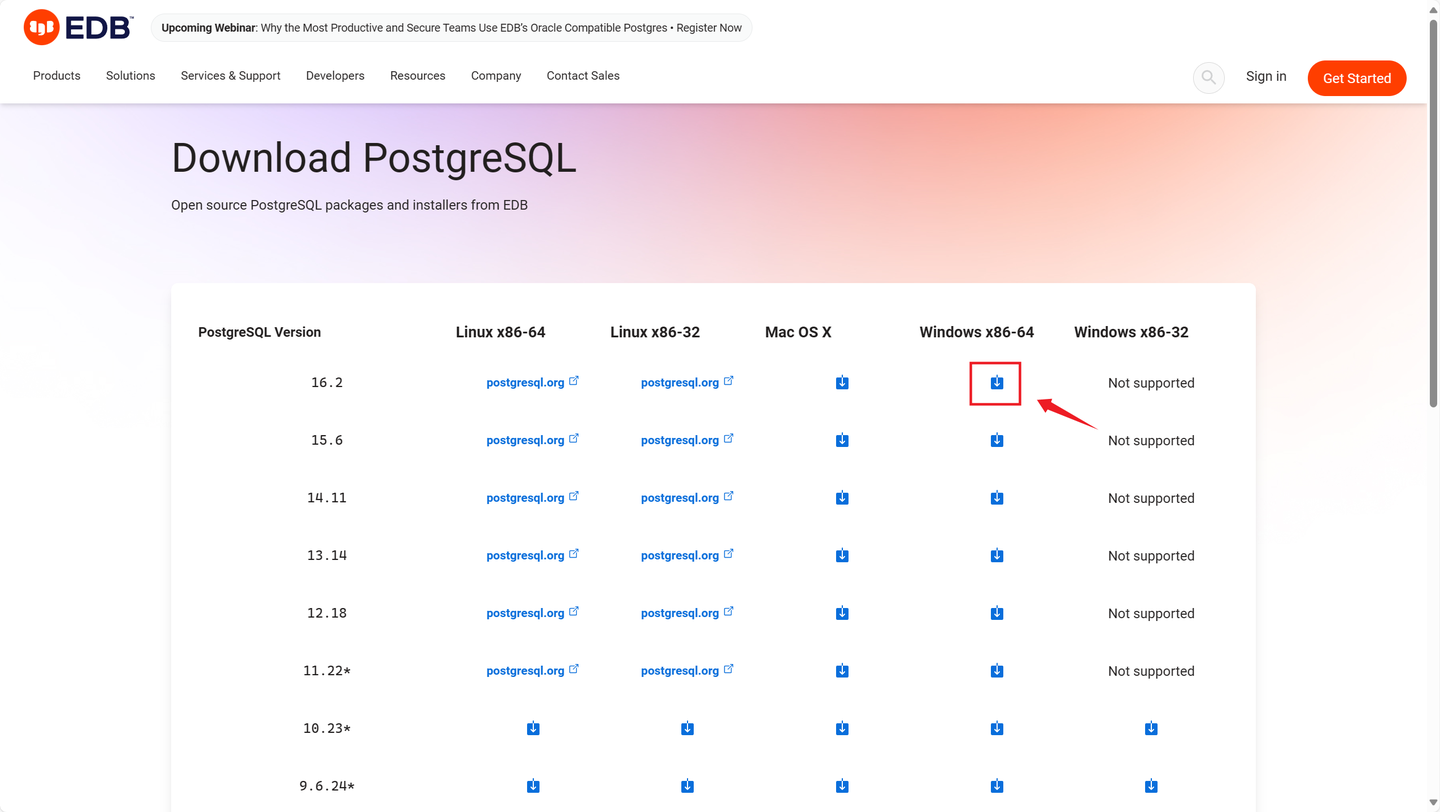Open postgresql.org link for 14.11 Linux x86-64
Screen dimensions: 1440x812
pyautogui.click(x=533, y=498)
